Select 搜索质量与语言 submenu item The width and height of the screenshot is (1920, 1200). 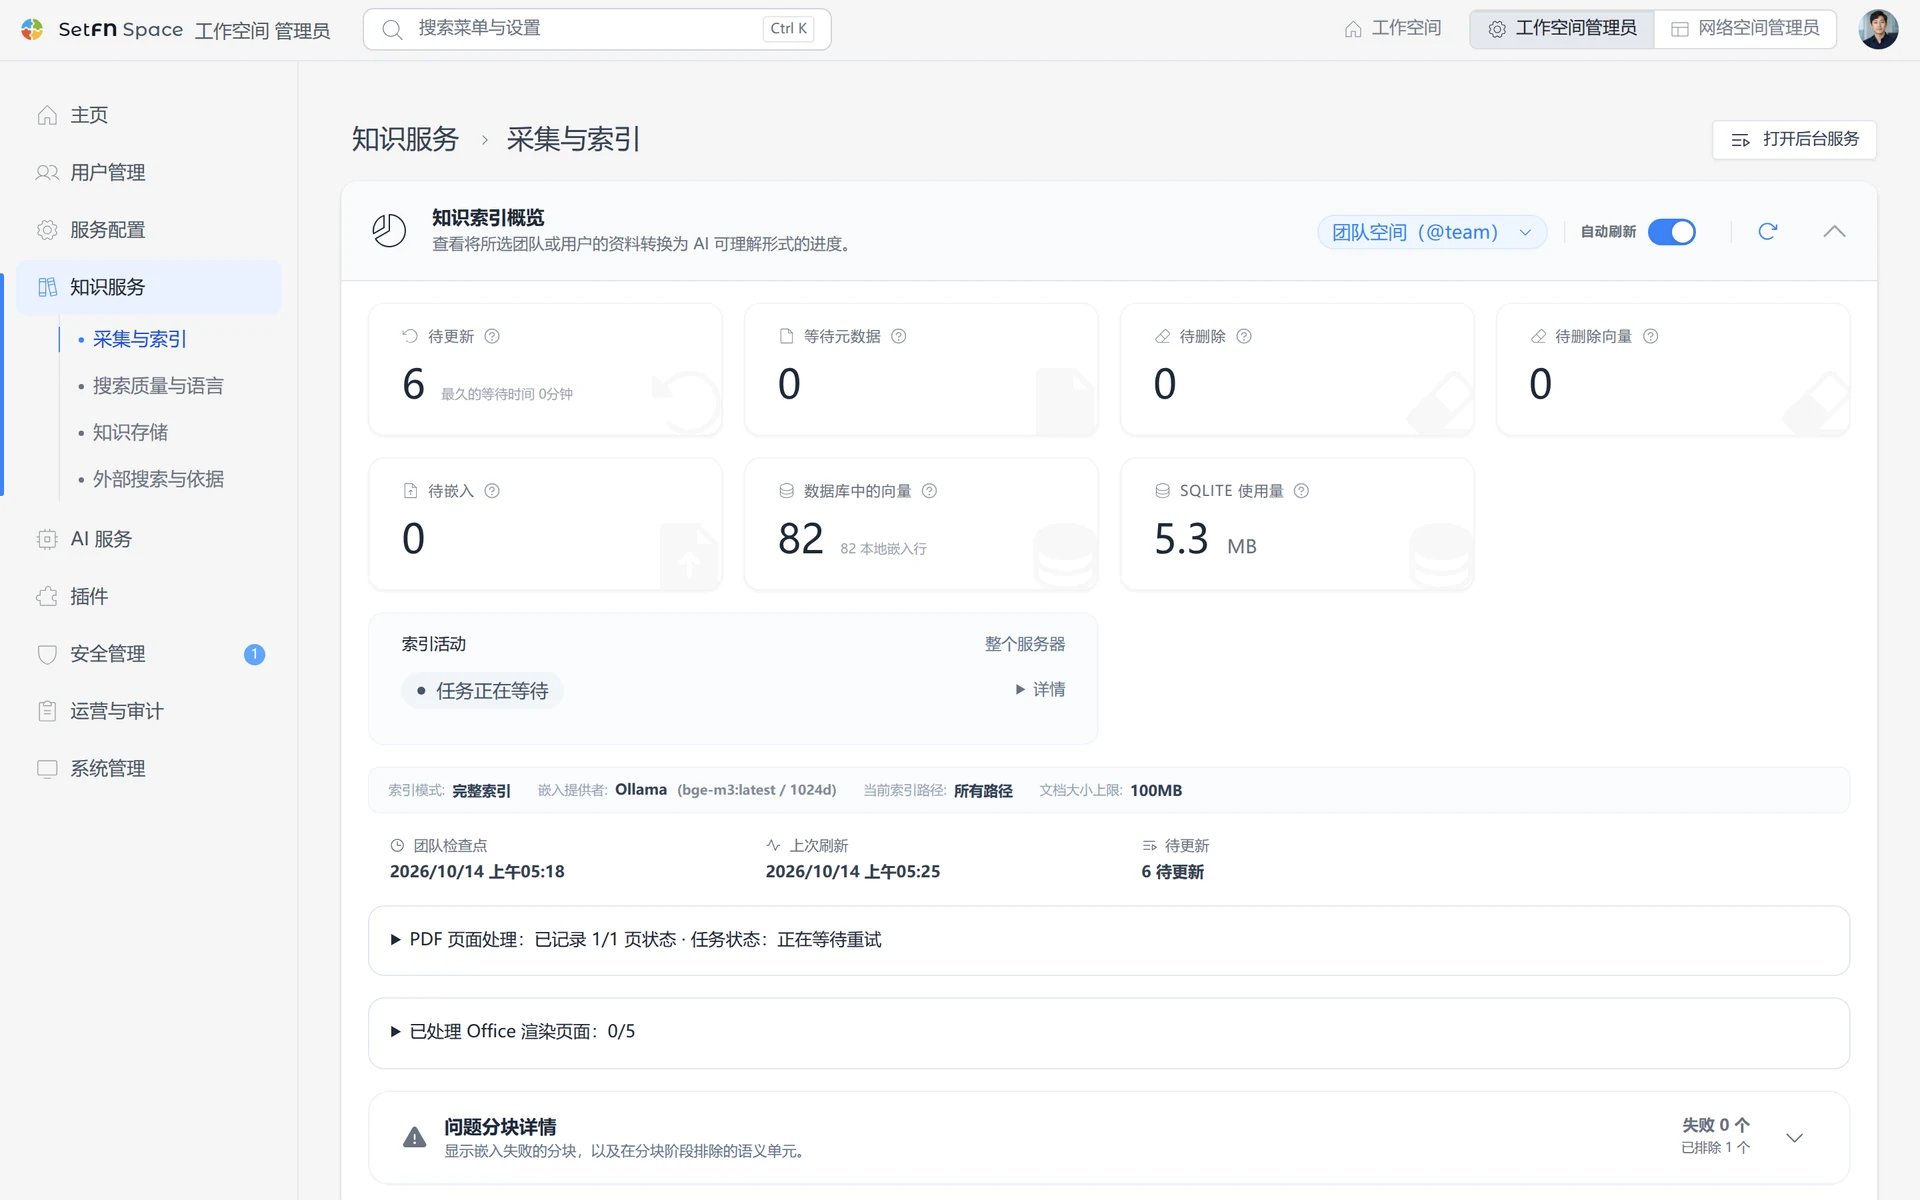click(x=158, y=386)
